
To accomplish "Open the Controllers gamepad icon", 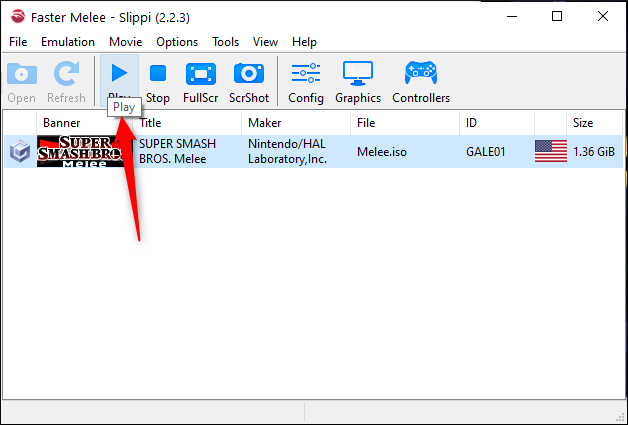I will coord(421,73).
